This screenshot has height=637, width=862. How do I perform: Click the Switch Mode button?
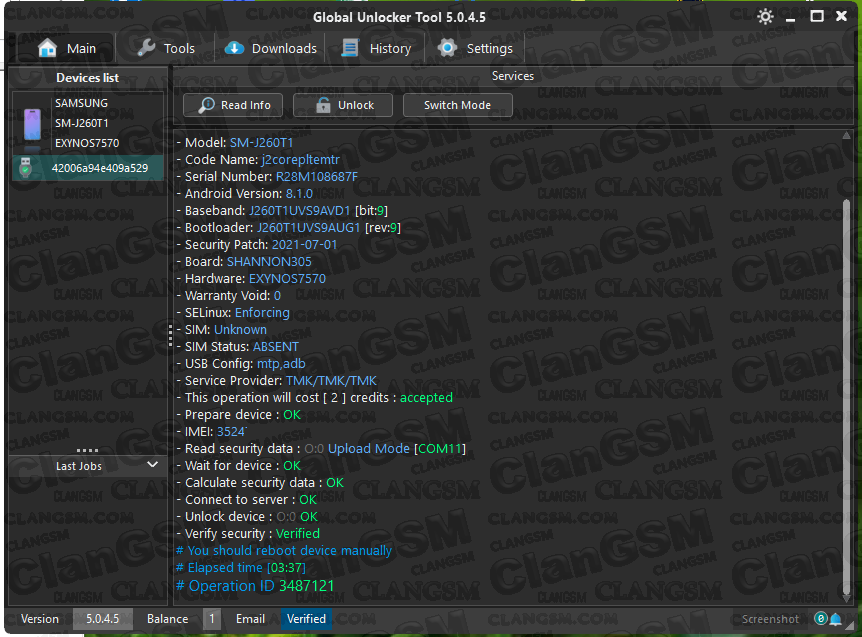click(457, 105)
